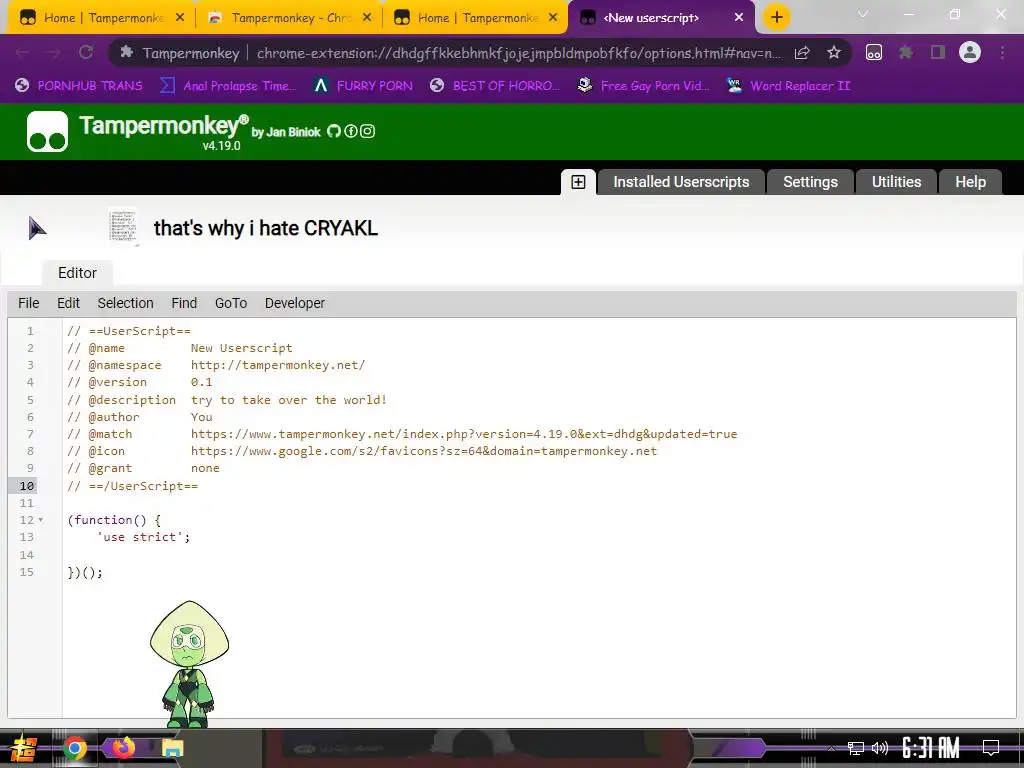Switch to Utilities tab
Screen dimensions: 1024x768
[896, 182]
